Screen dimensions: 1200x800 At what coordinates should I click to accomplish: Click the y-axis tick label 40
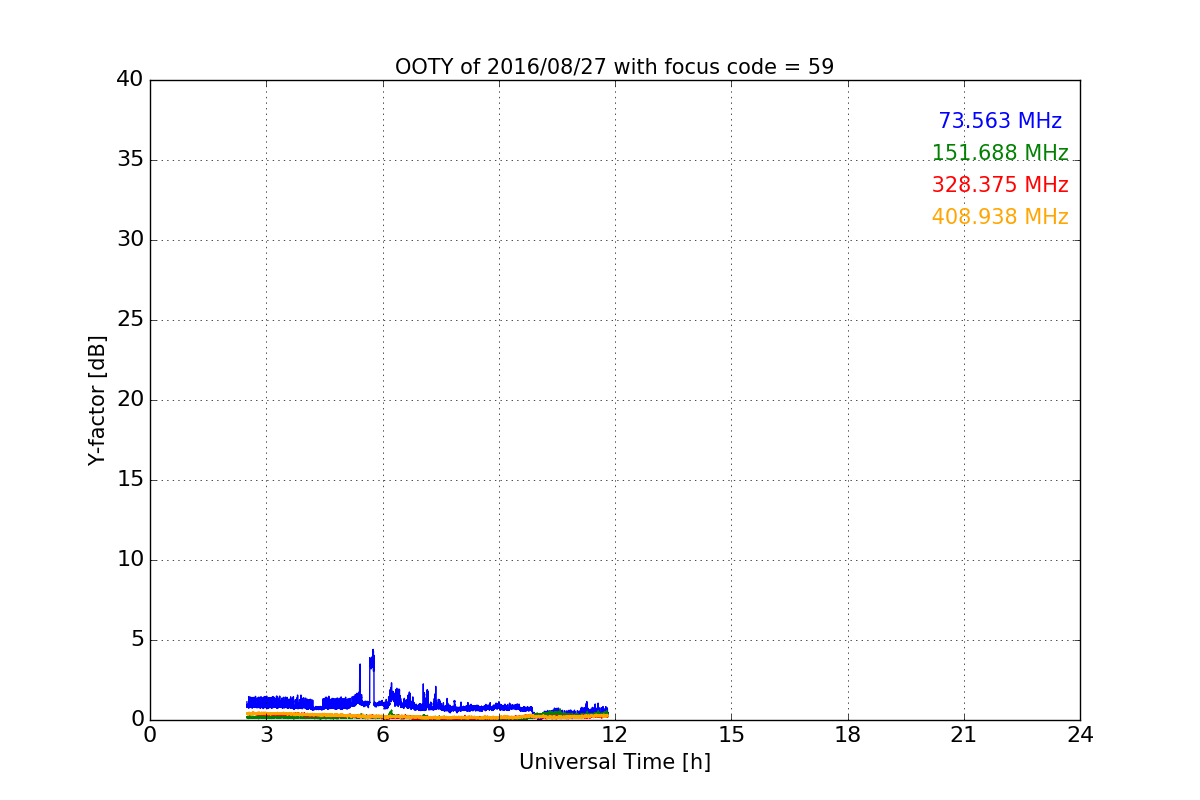130,80
